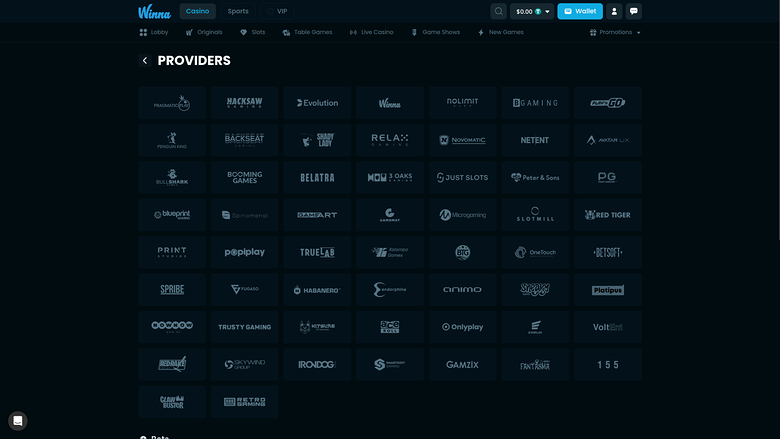This screenshot has width=780, height=439.
Task: Open the user profile icon
Action: pos(614,11)
